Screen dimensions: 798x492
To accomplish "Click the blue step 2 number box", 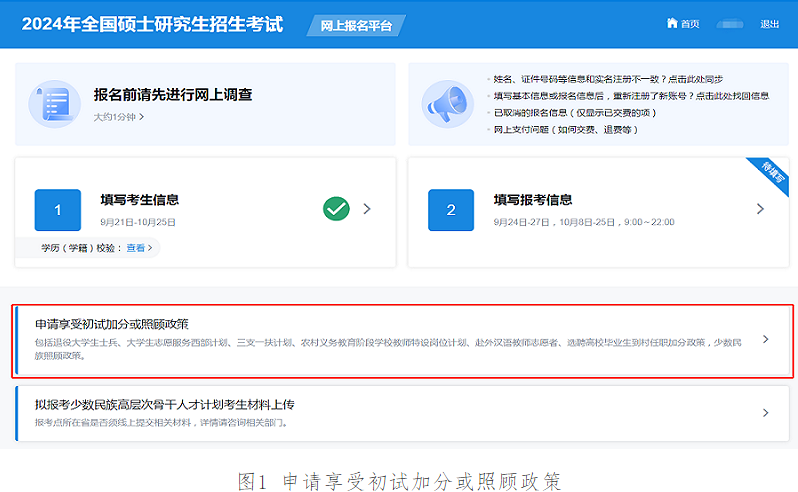I will coord(451,210).
